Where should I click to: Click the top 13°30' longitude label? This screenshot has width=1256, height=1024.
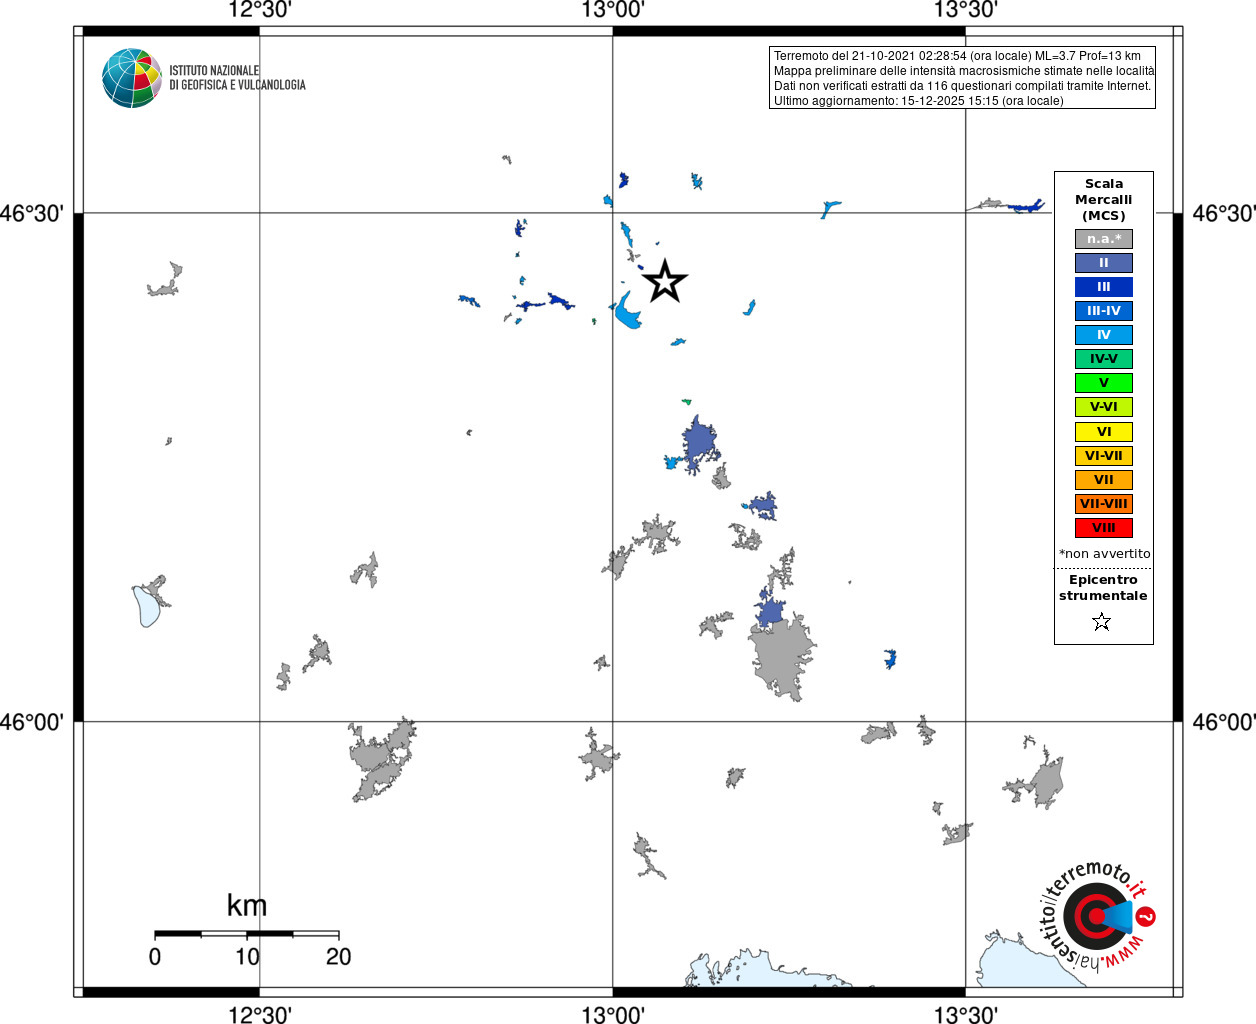pyautogui.click(x=966, y=10)
